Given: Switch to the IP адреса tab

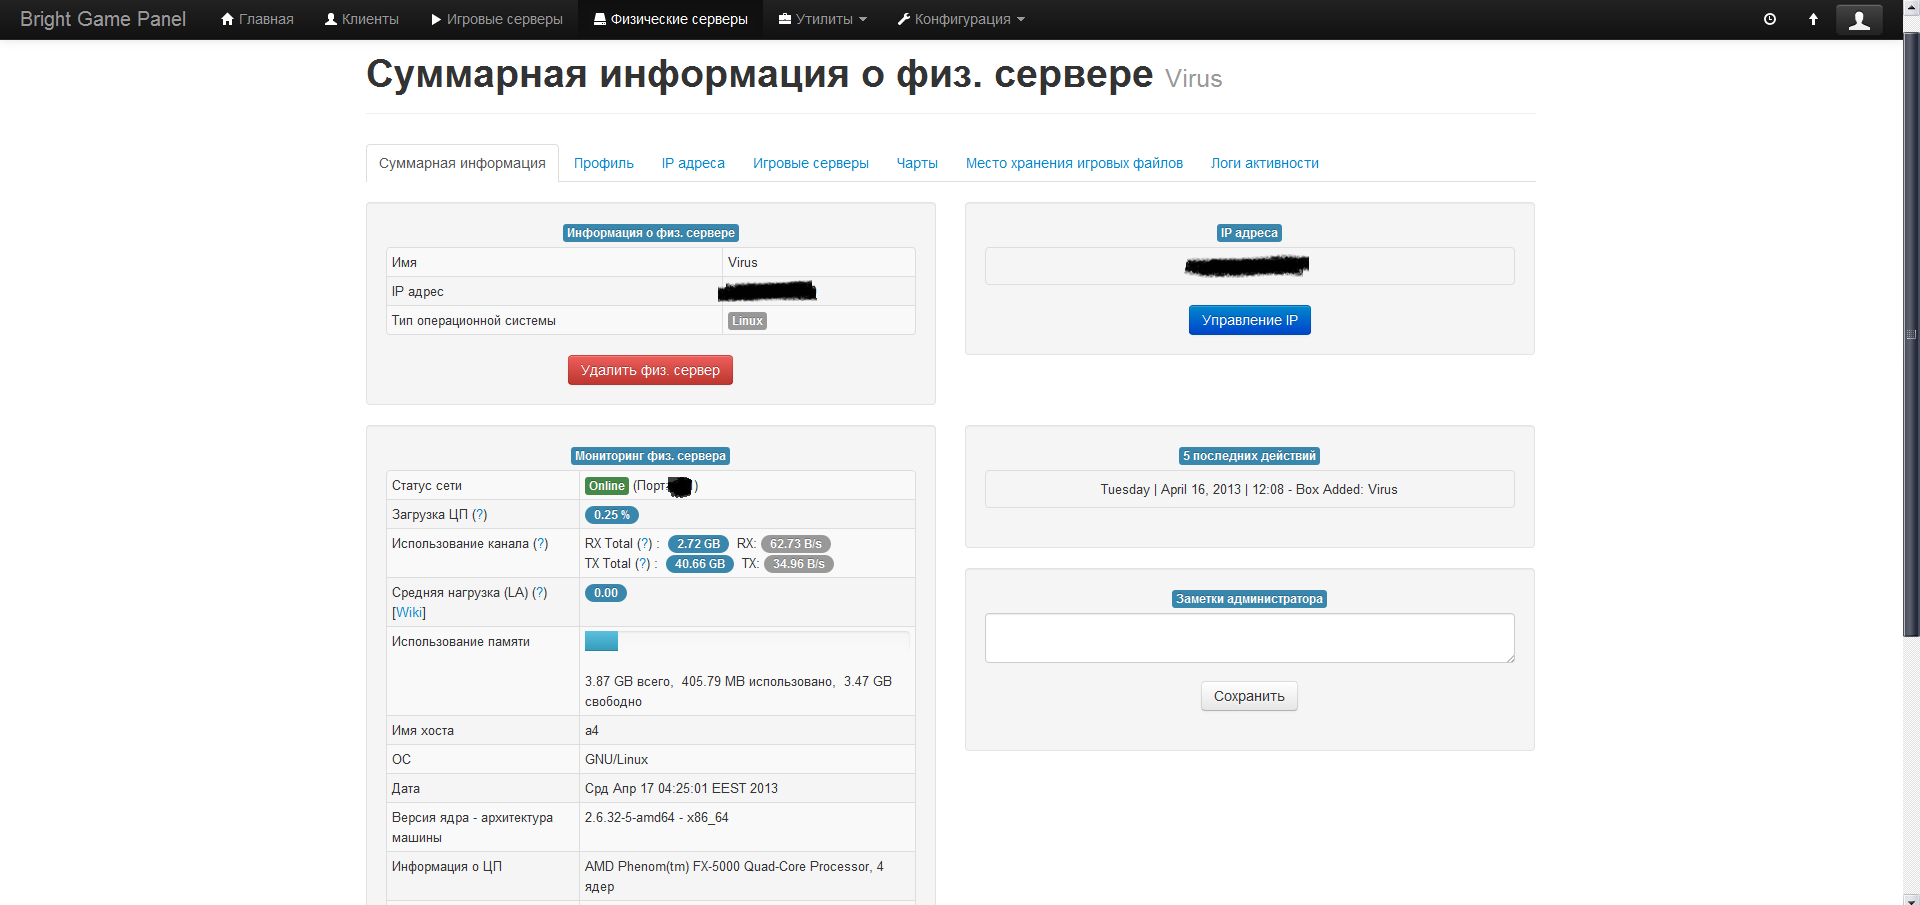Looking at the screenshot, I should coord(693,163).
